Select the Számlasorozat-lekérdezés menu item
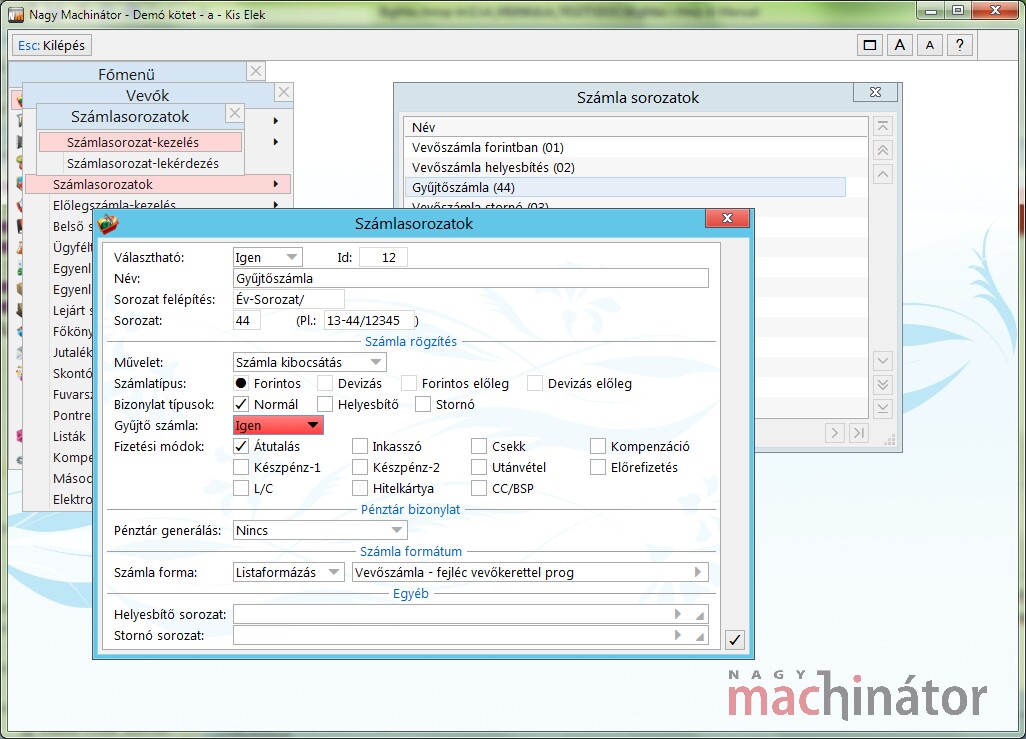 [x=143, y=163]
